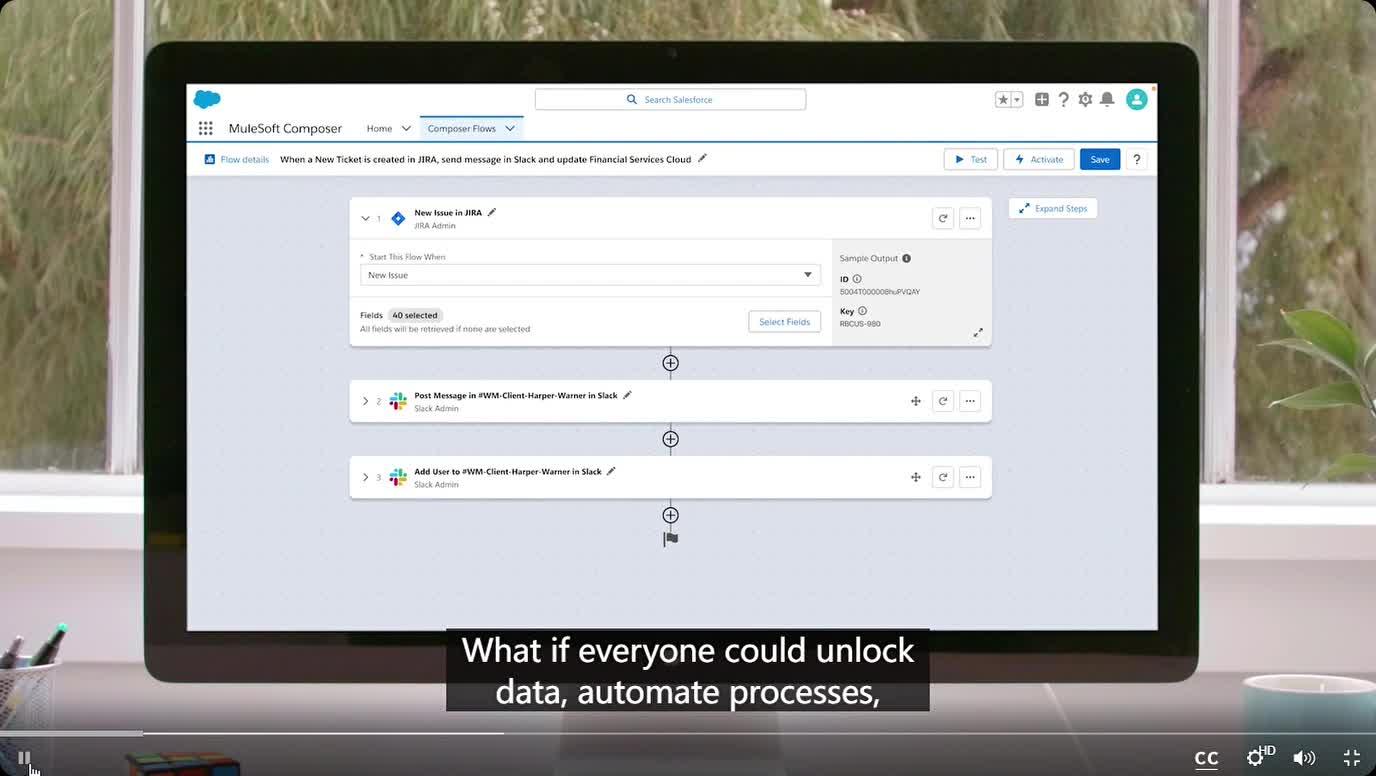This screenshot has height=776, width=1376.
Task: Click the Test button
Action: pos(971,159)
